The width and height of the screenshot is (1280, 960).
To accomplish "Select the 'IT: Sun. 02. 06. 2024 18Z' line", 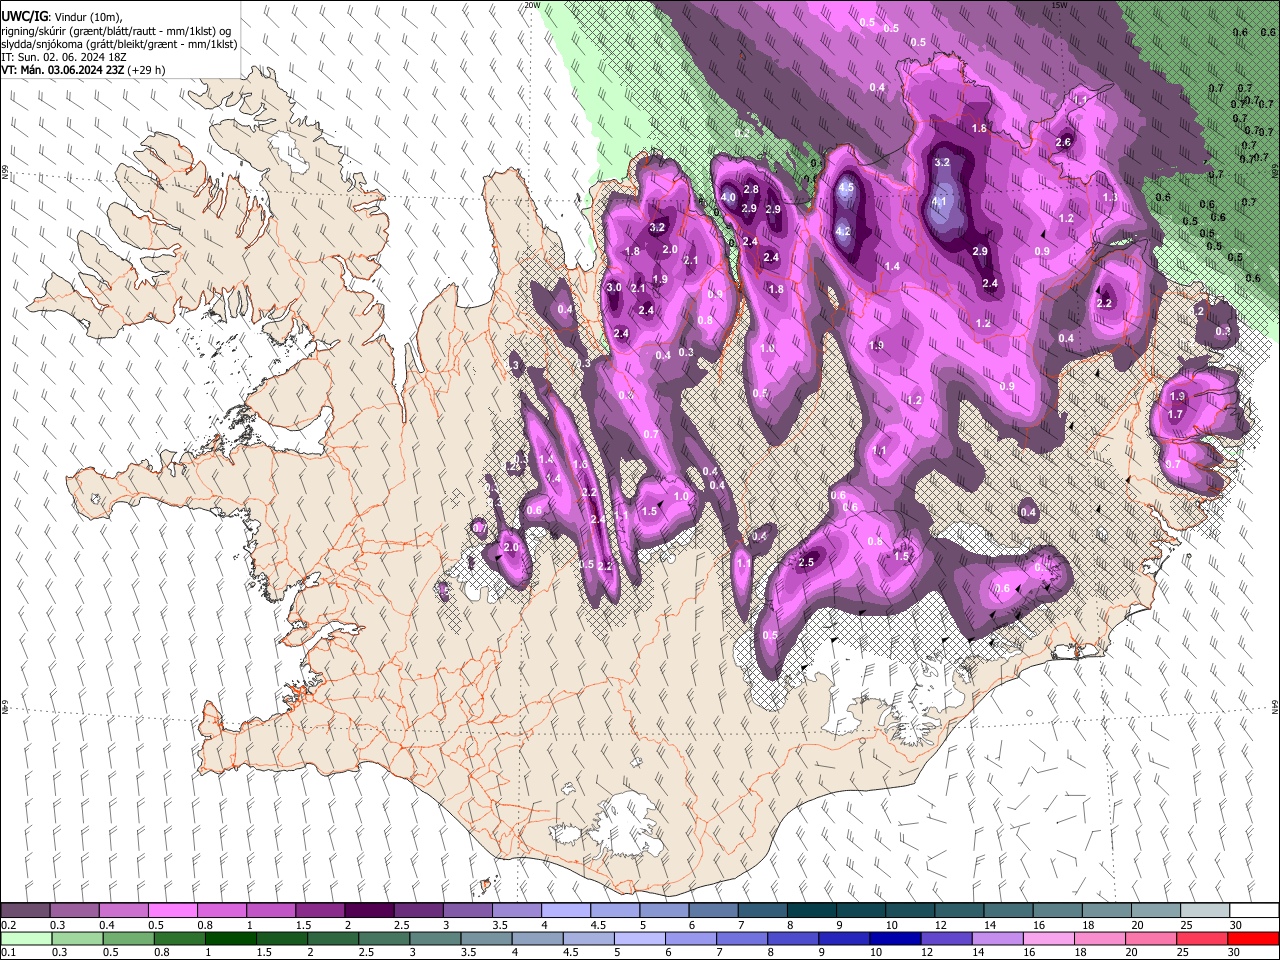I will pos(64,57).
